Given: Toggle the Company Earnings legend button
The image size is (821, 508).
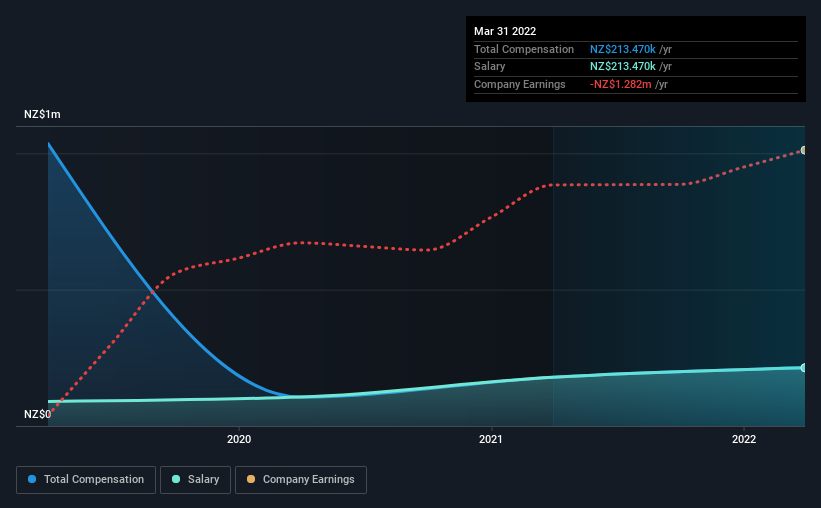Looking at the screenshot, I should [x=301, y=480].
